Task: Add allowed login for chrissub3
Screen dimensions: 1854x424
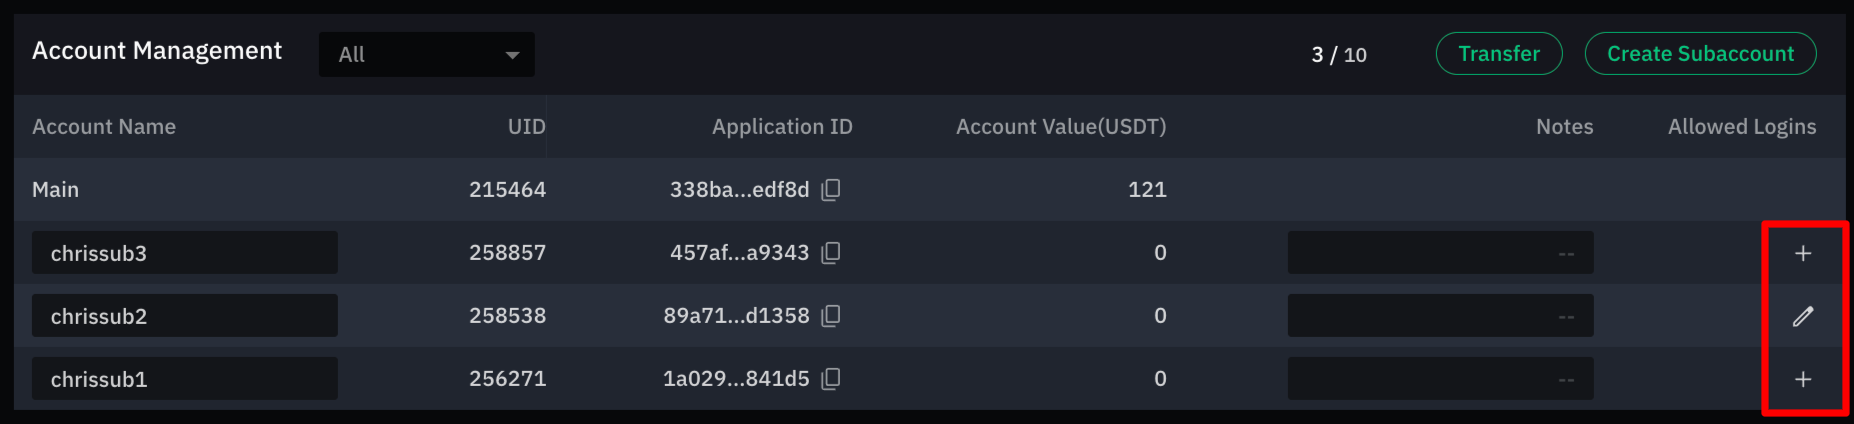Action: 1803,253
